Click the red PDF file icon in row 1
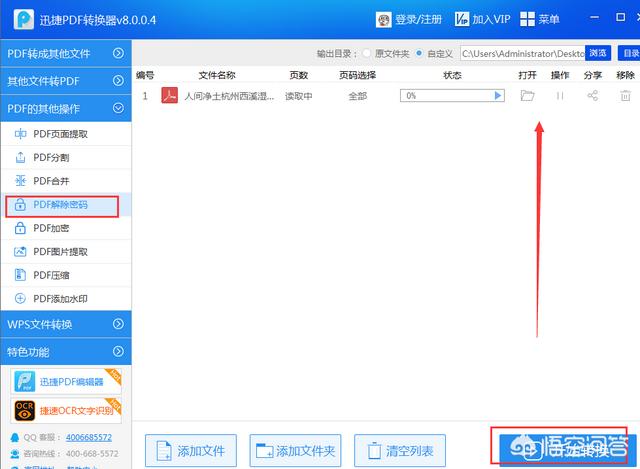The height and width of the screenshot is (469, 640). click(x=169, y=96)
